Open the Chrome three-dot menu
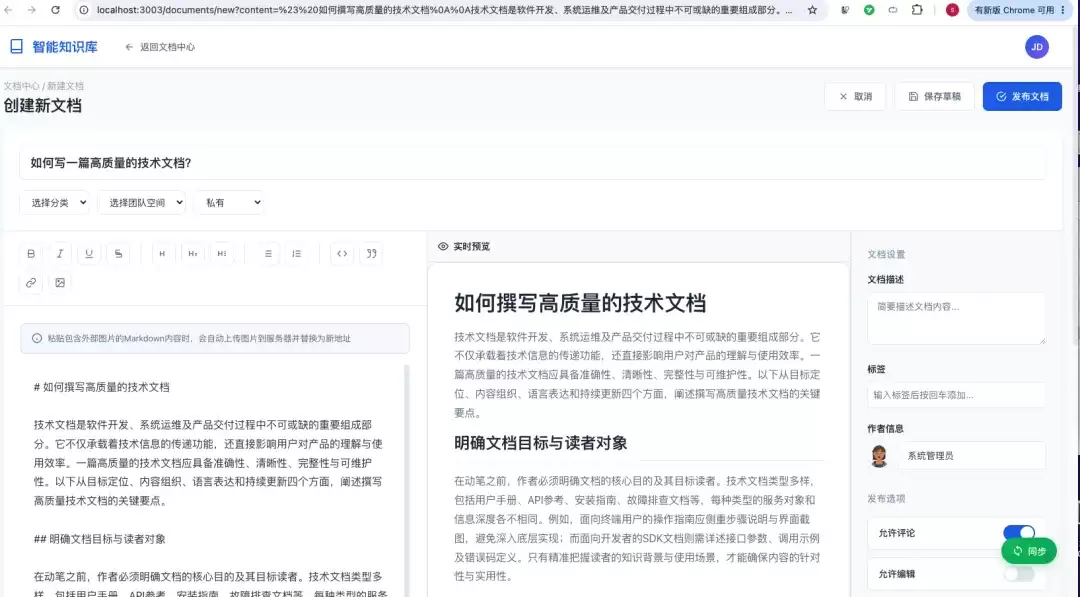Screen dimensions: 1080x597 click(x=1063, y=10)
